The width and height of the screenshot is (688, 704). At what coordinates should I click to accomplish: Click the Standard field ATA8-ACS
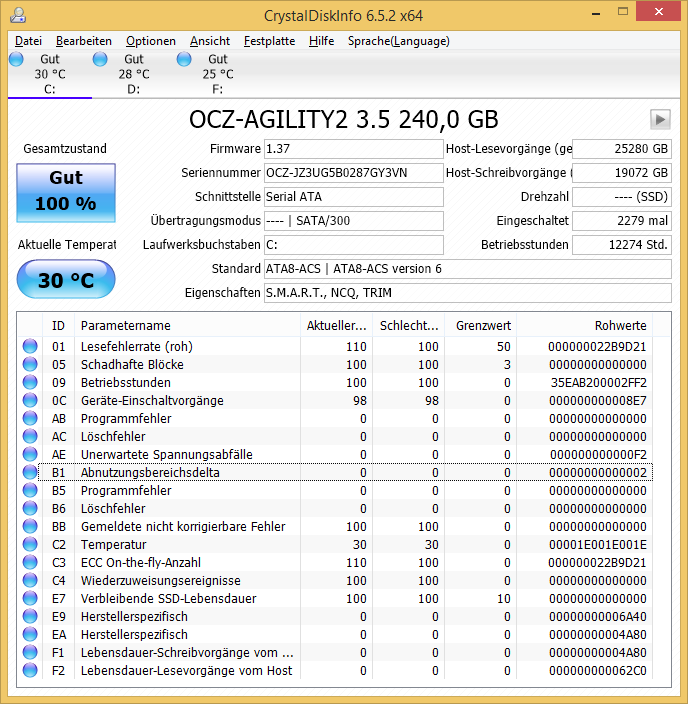[467, 269]
